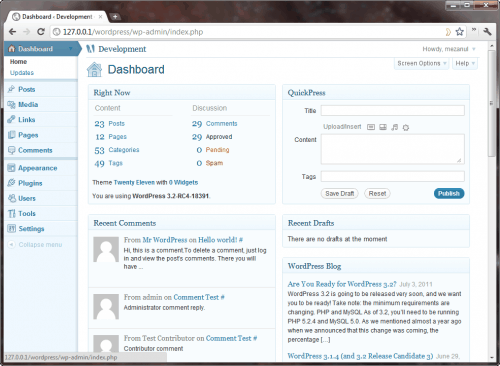Toggle the Dashboard menu arrow
This screenshot has height=366, width=500.
click(x=71, y=49)
